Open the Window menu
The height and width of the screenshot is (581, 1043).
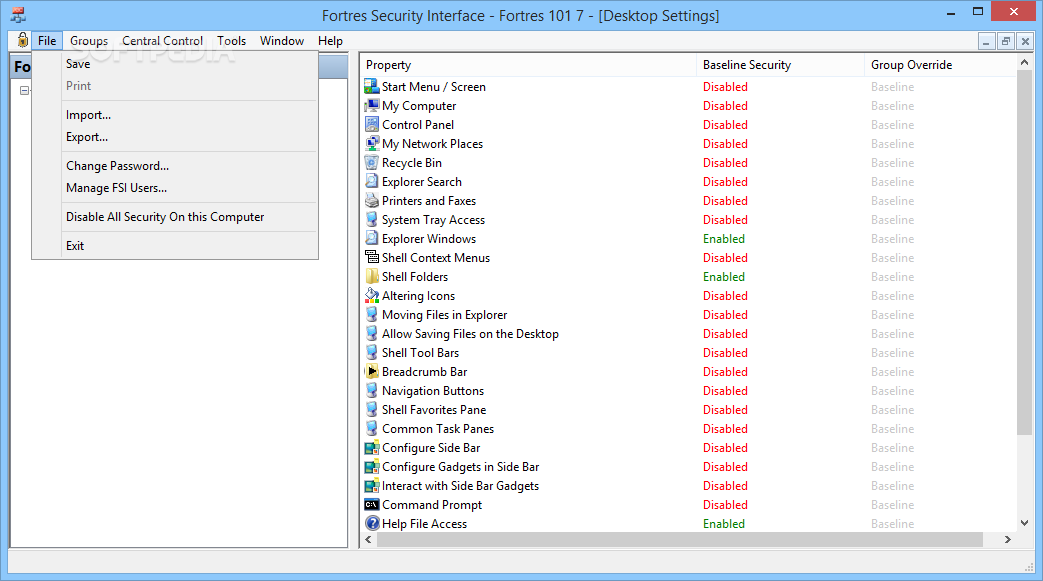(x=282, y=41)
